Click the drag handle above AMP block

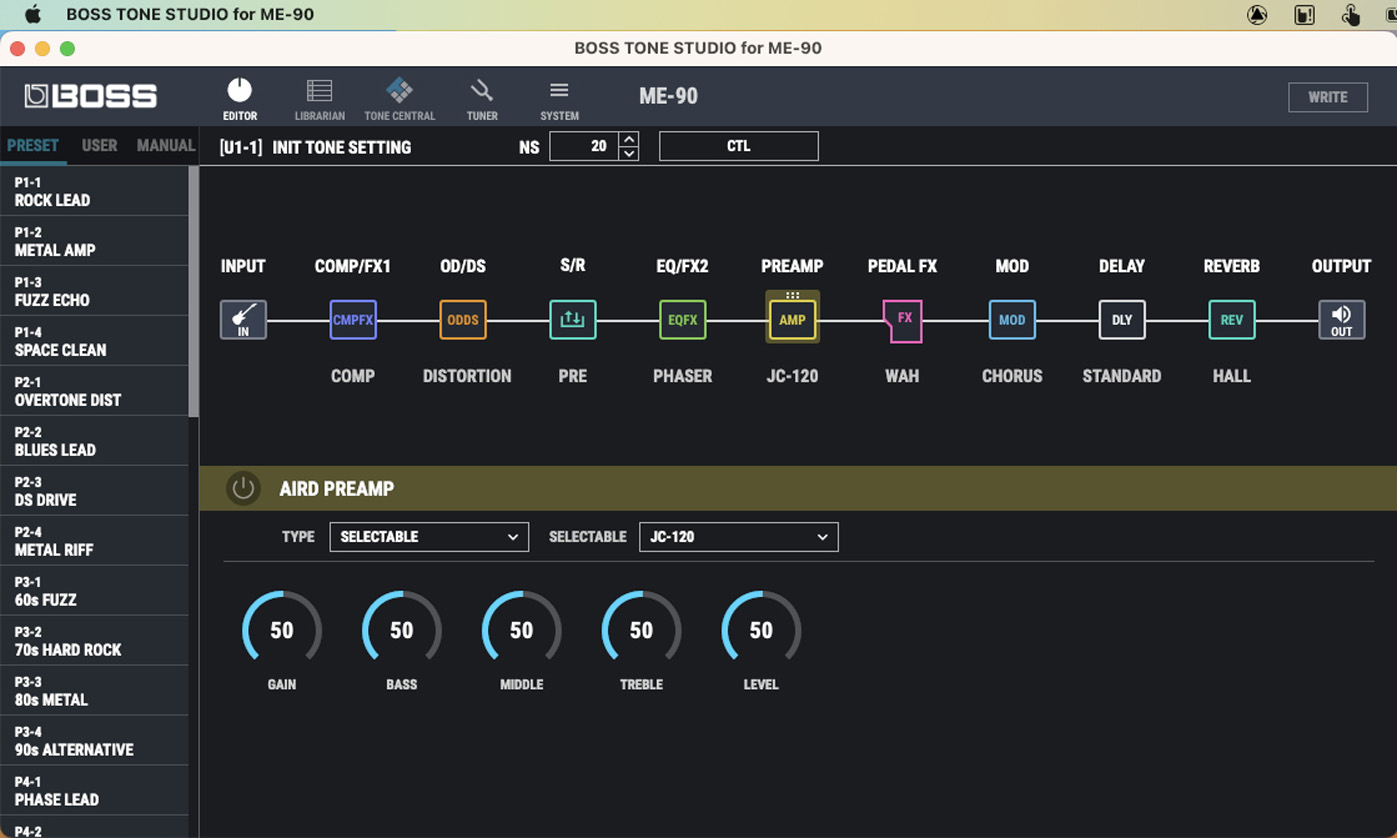click(x=792, y=295)
